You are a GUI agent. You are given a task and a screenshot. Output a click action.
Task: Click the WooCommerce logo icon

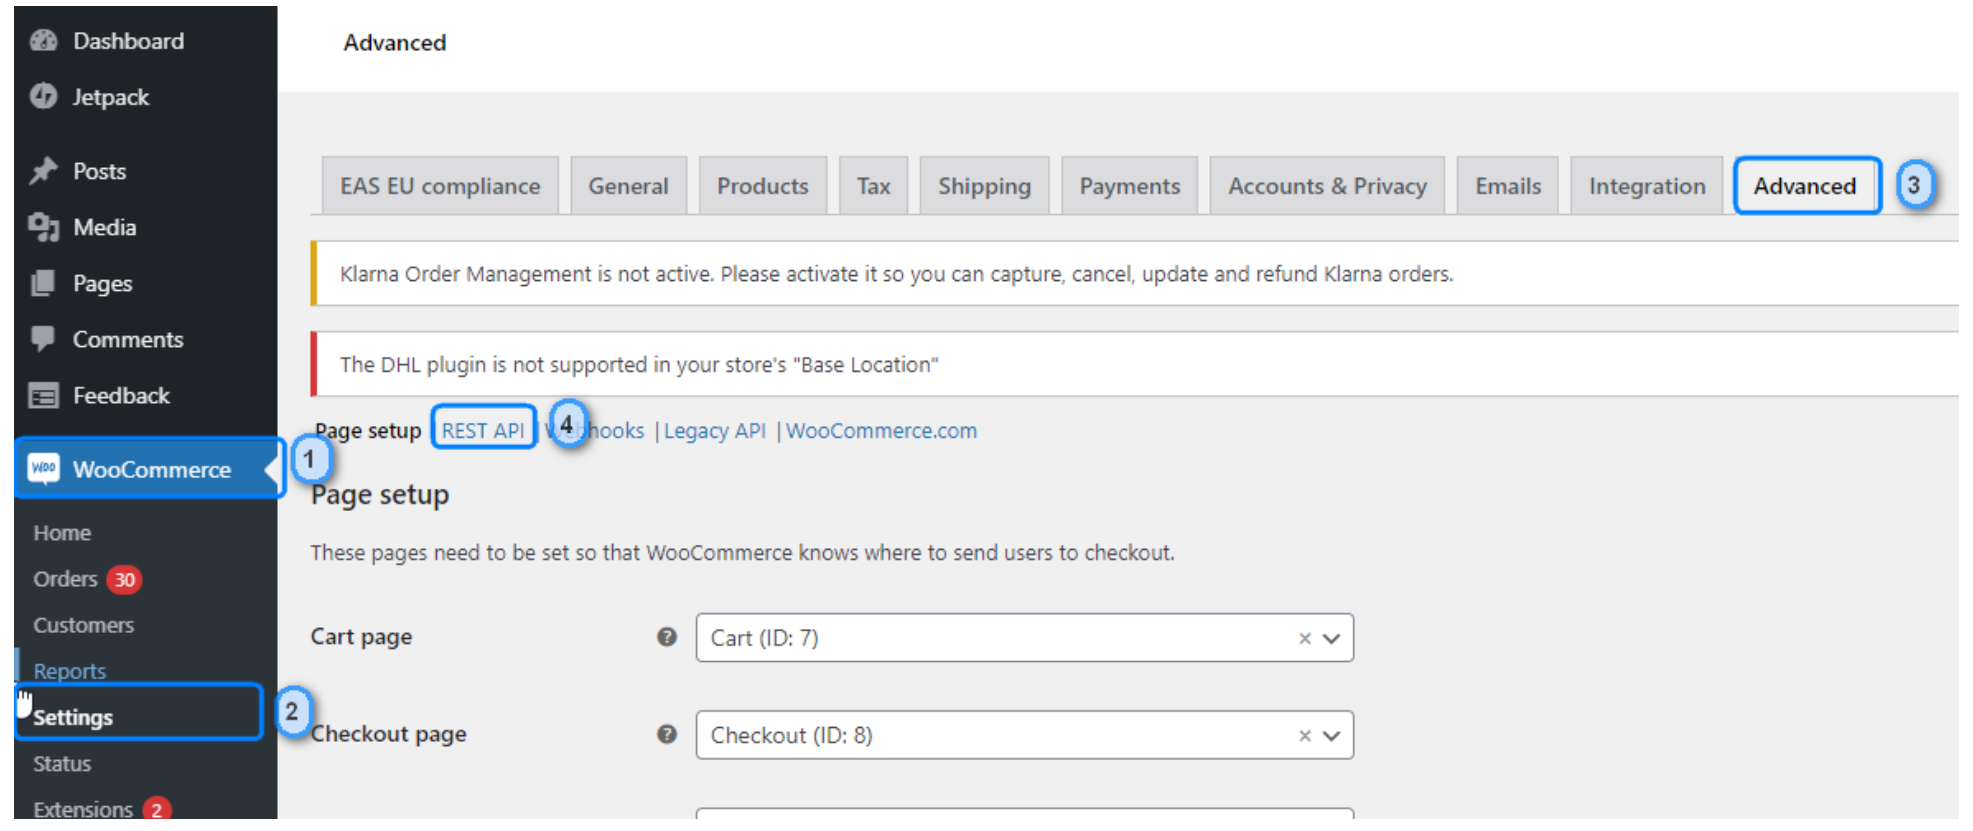click(x=44, y=469)
